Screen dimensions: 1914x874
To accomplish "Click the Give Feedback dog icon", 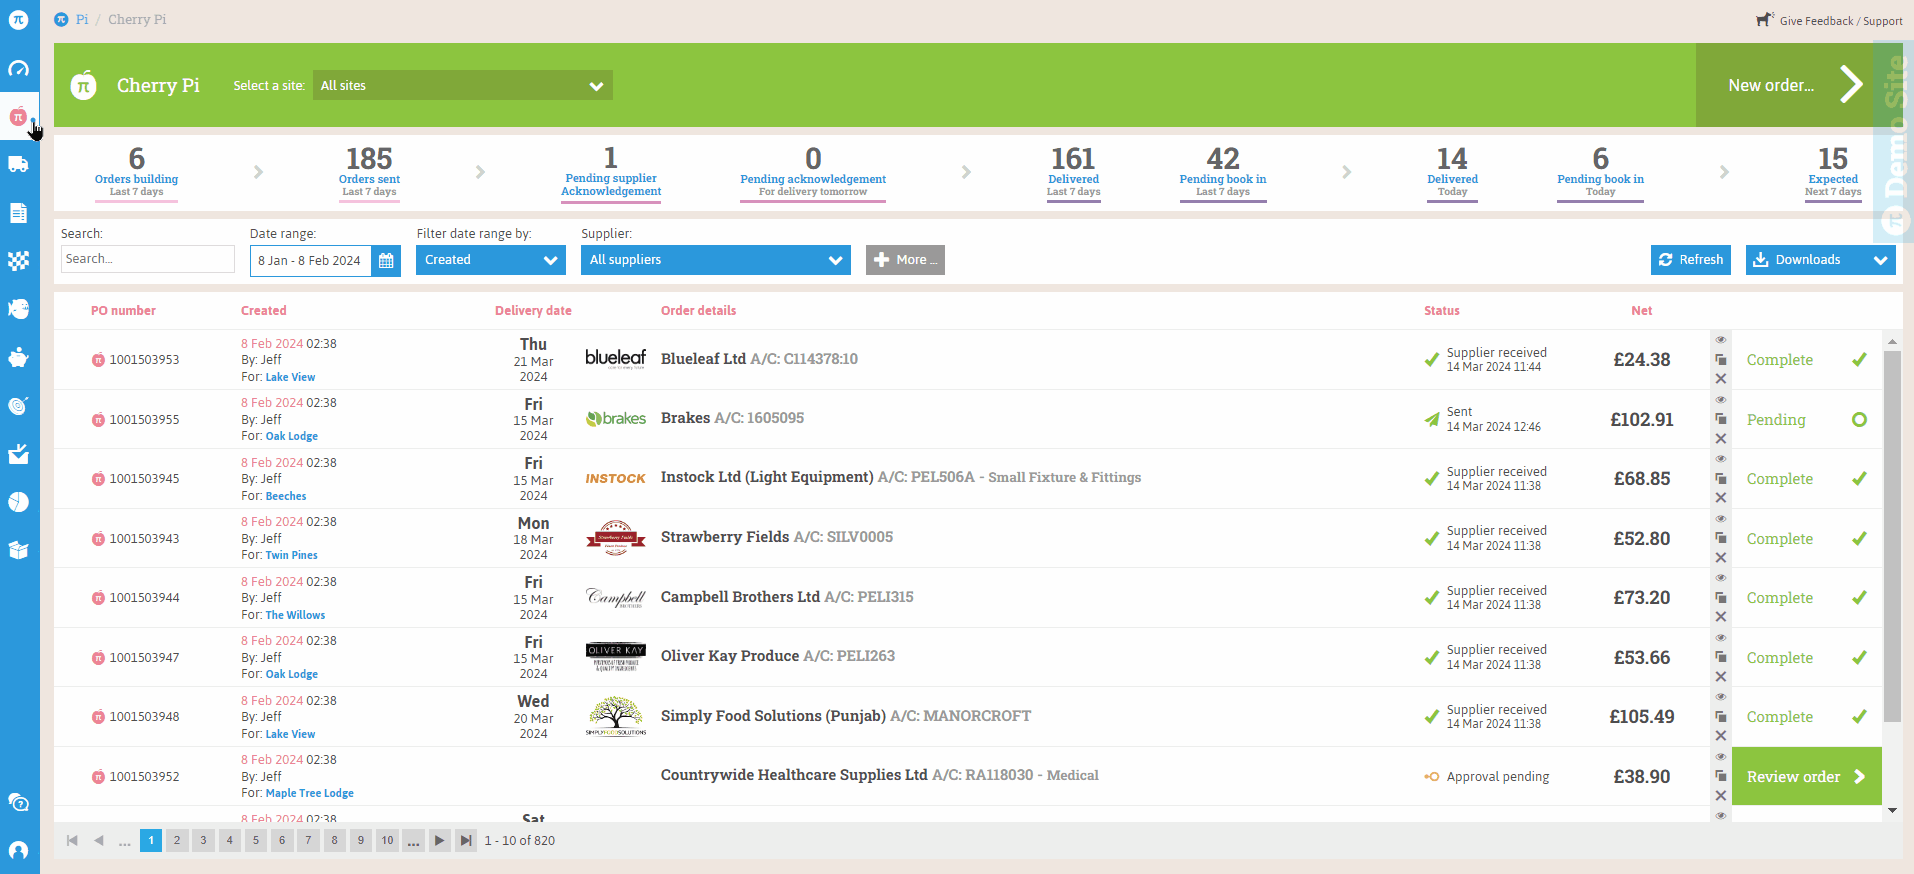I will coord(1765,19).
